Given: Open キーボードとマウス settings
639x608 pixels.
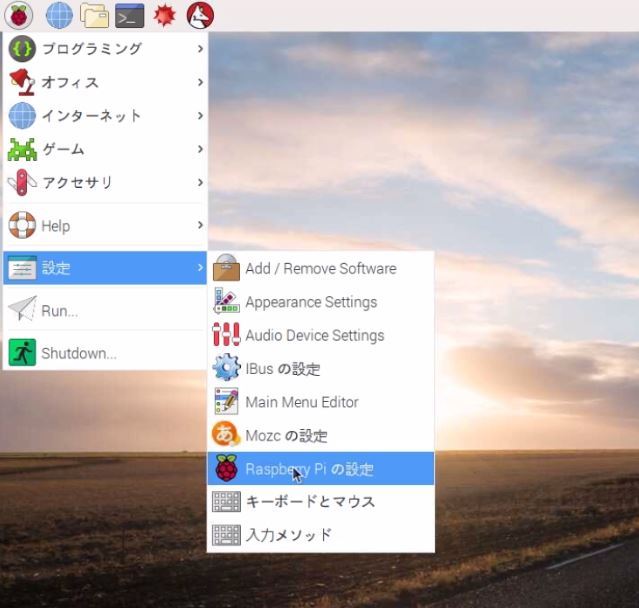Looking at the screenshot, I should [310, 501].
